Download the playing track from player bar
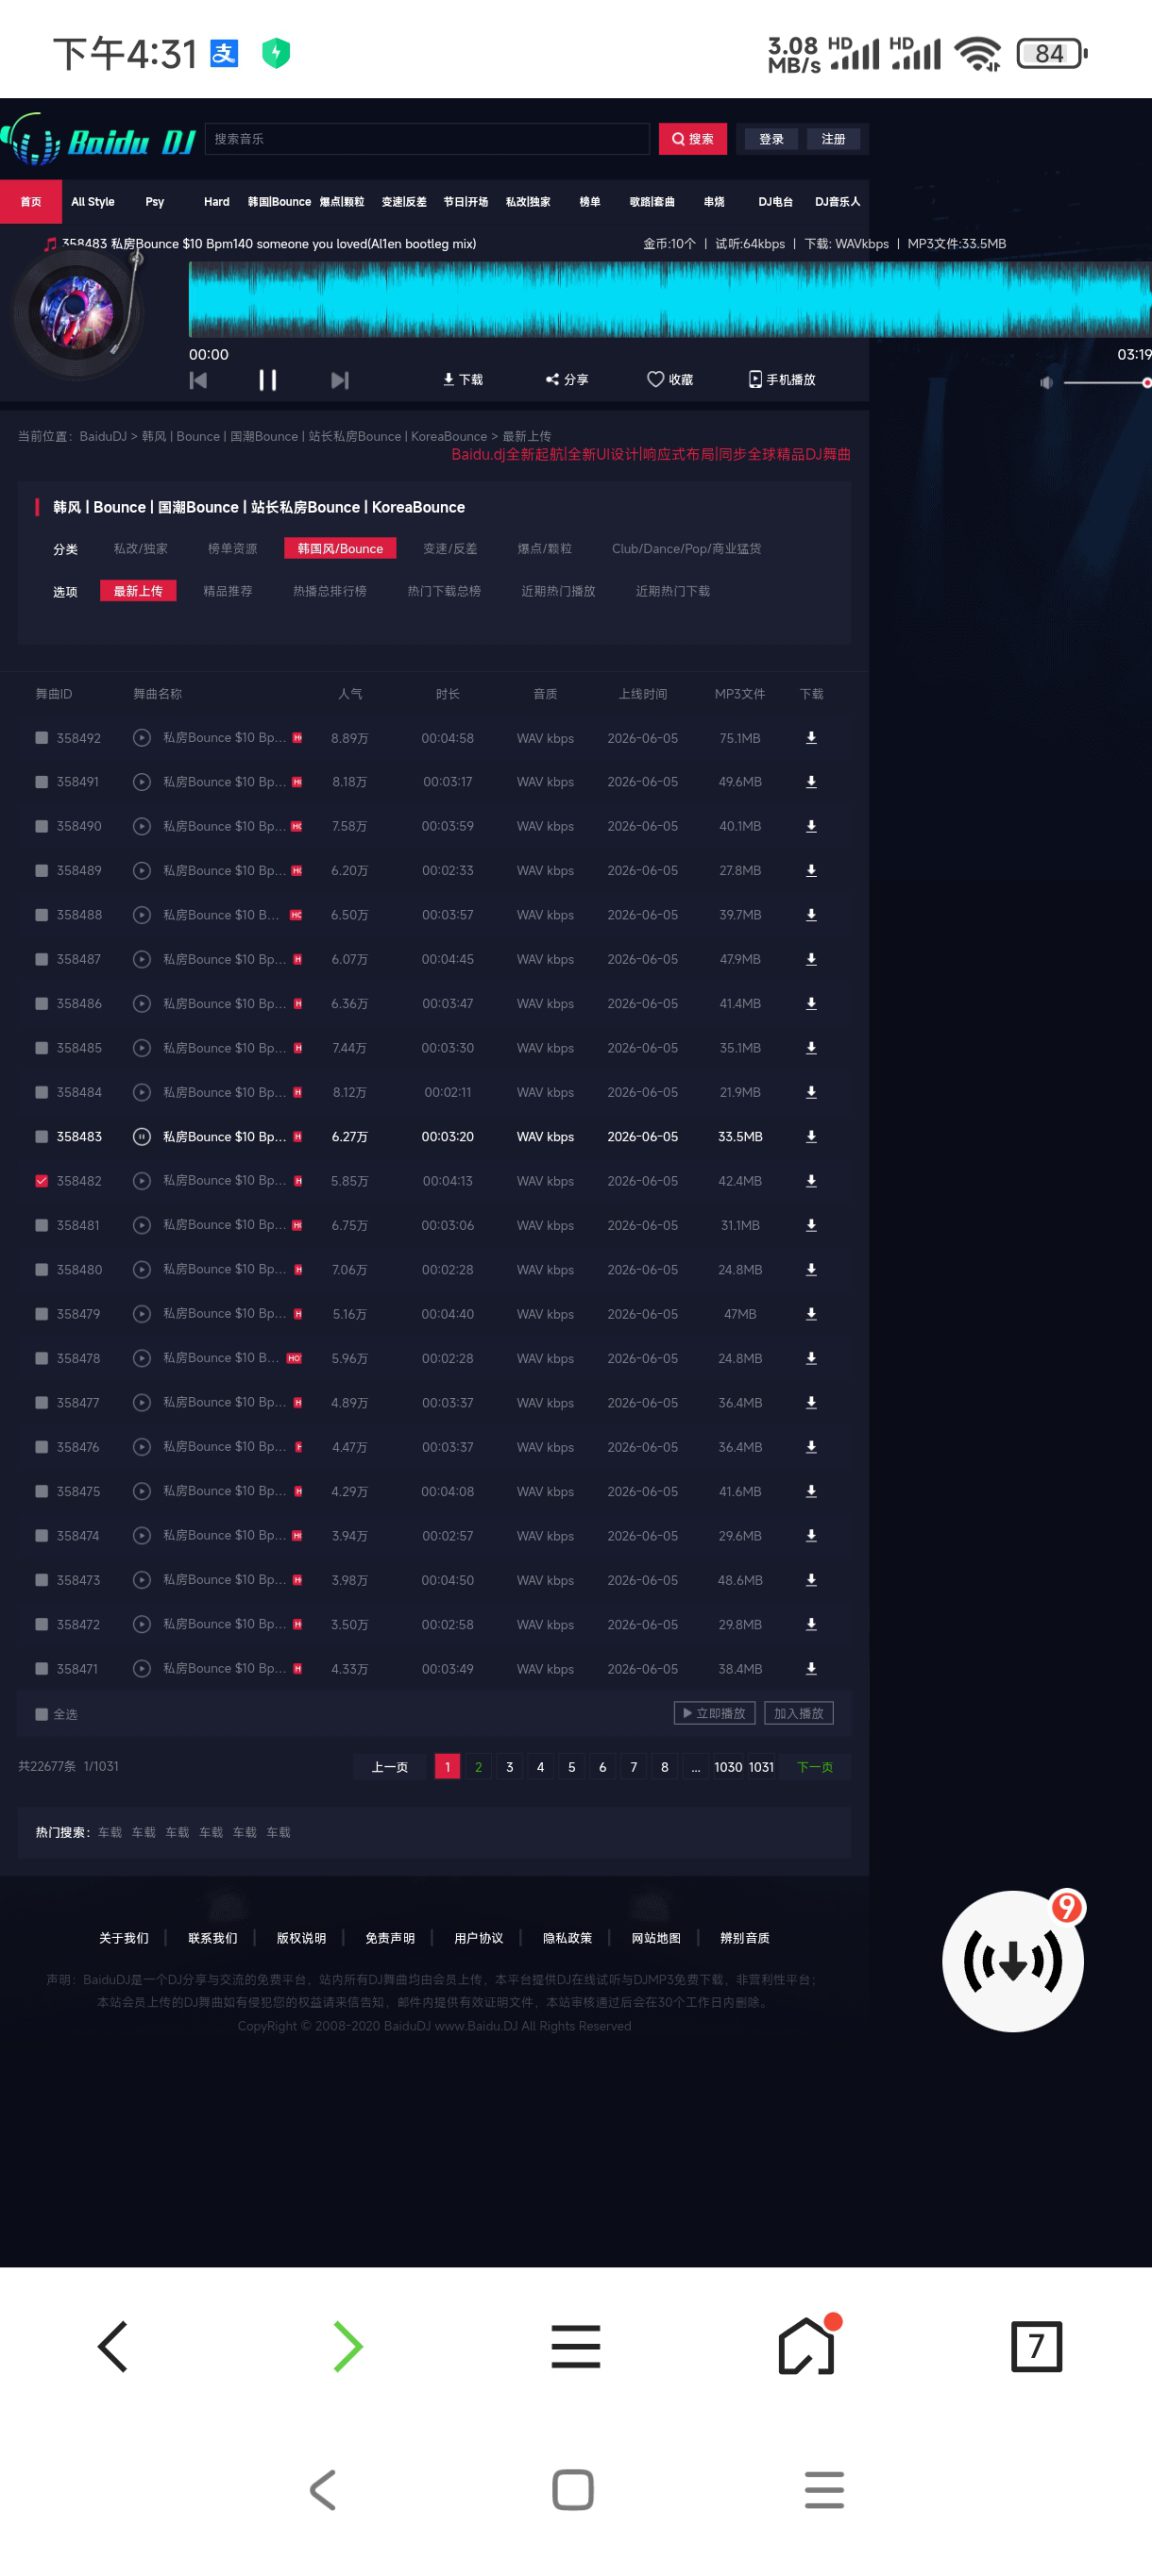Viewport: 1152px width, 2560px height. click(x=462, y=380)
